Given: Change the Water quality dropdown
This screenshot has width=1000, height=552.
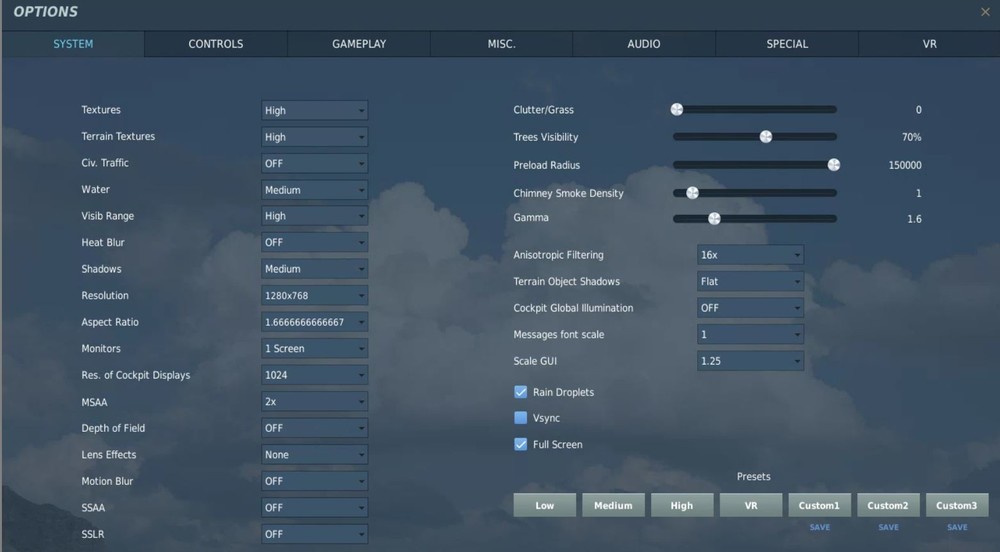Looking at the screenshot, I should click(314, 190).
